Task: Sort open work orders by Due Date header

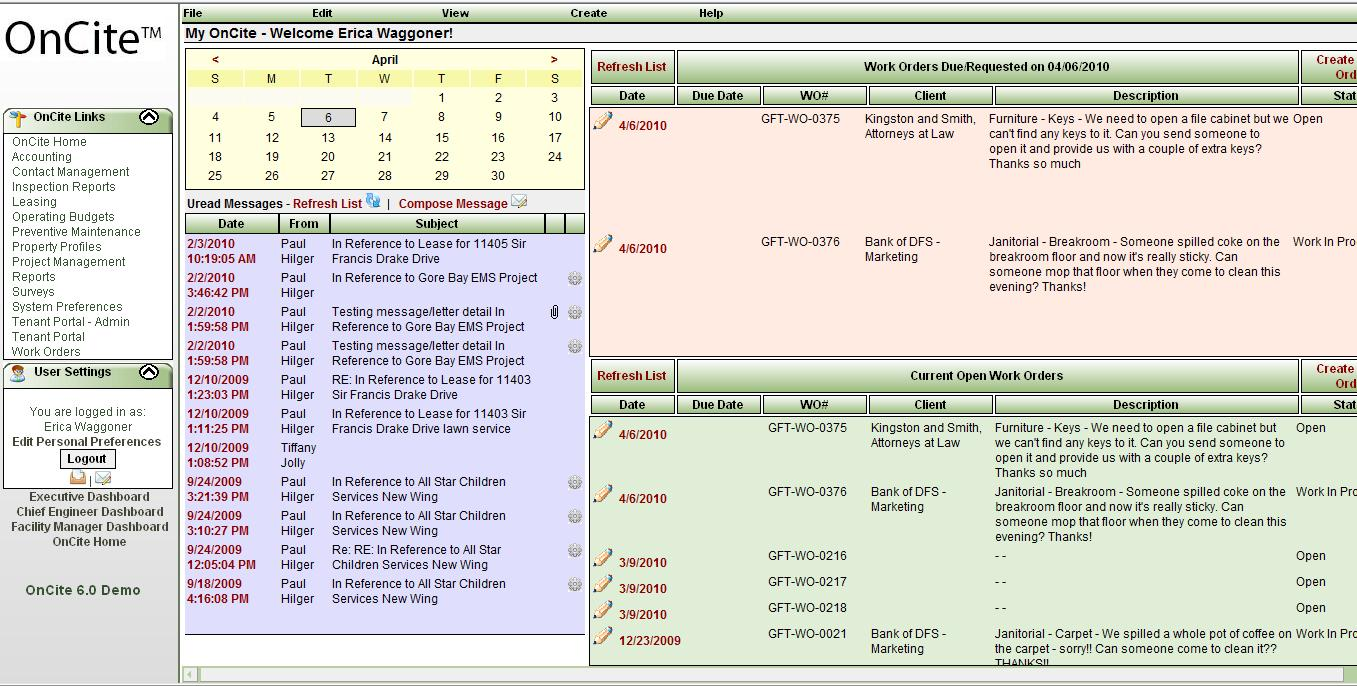Action: click(718, 405)
